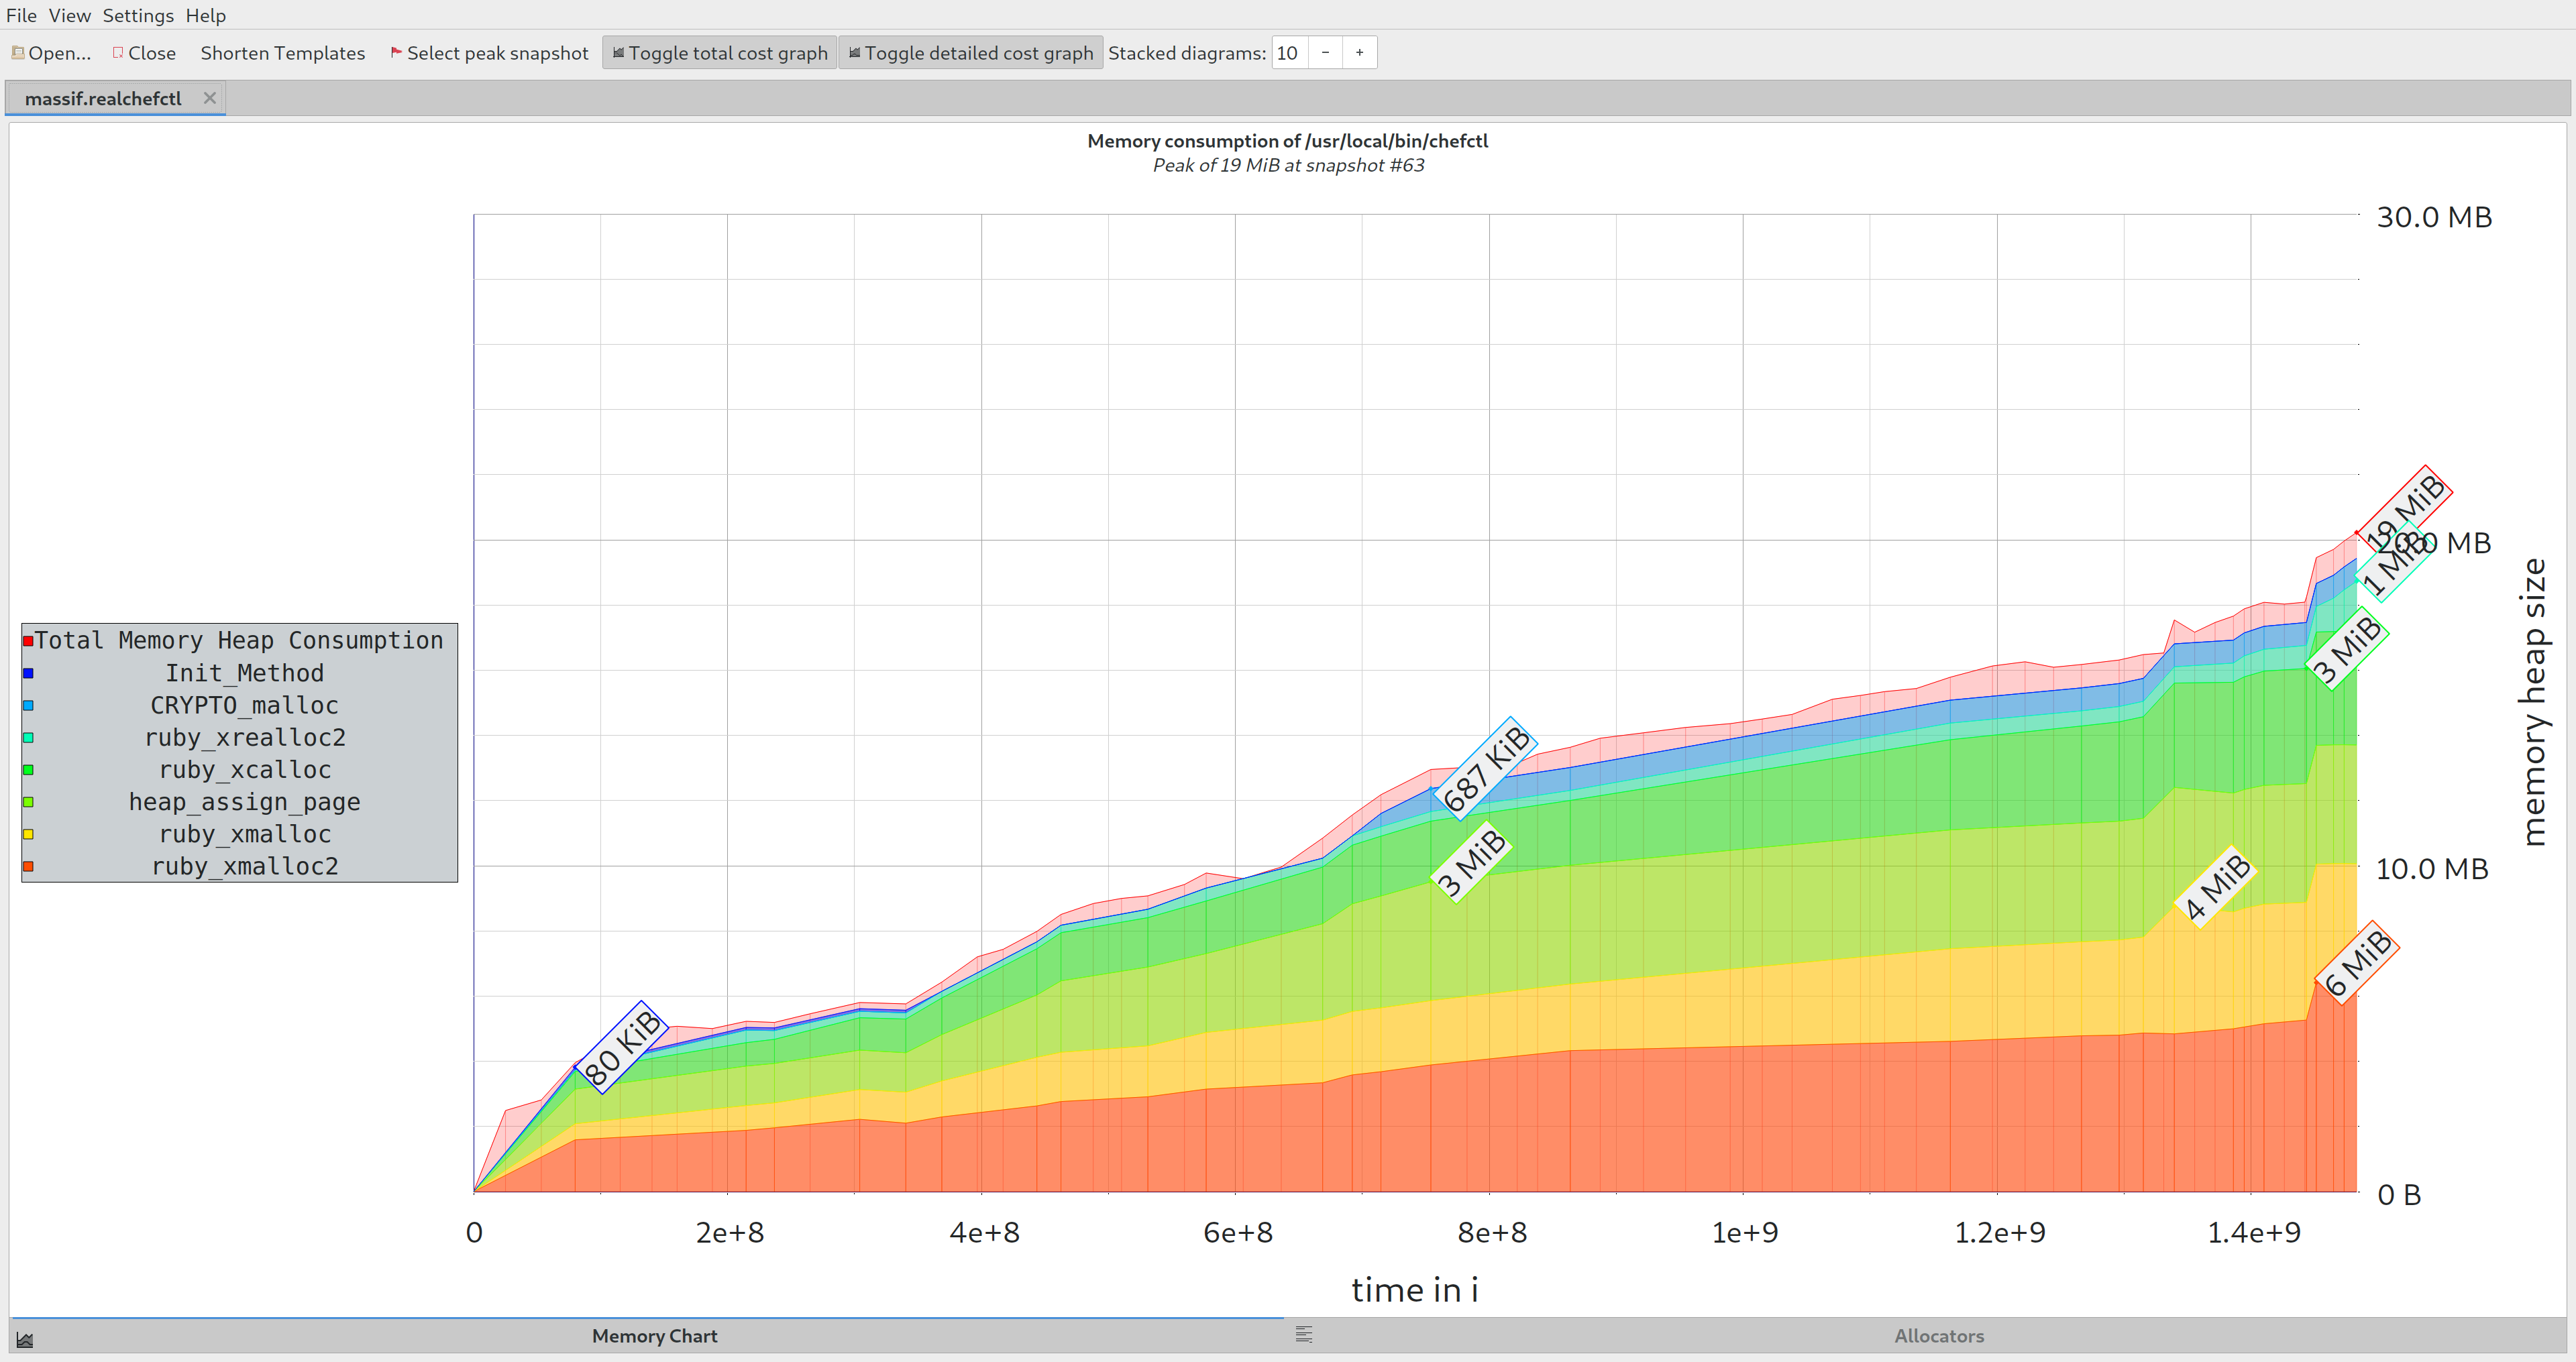Click the Select peak snapshot flag icon
2576x1362 pixels.
tap(396, 53)
